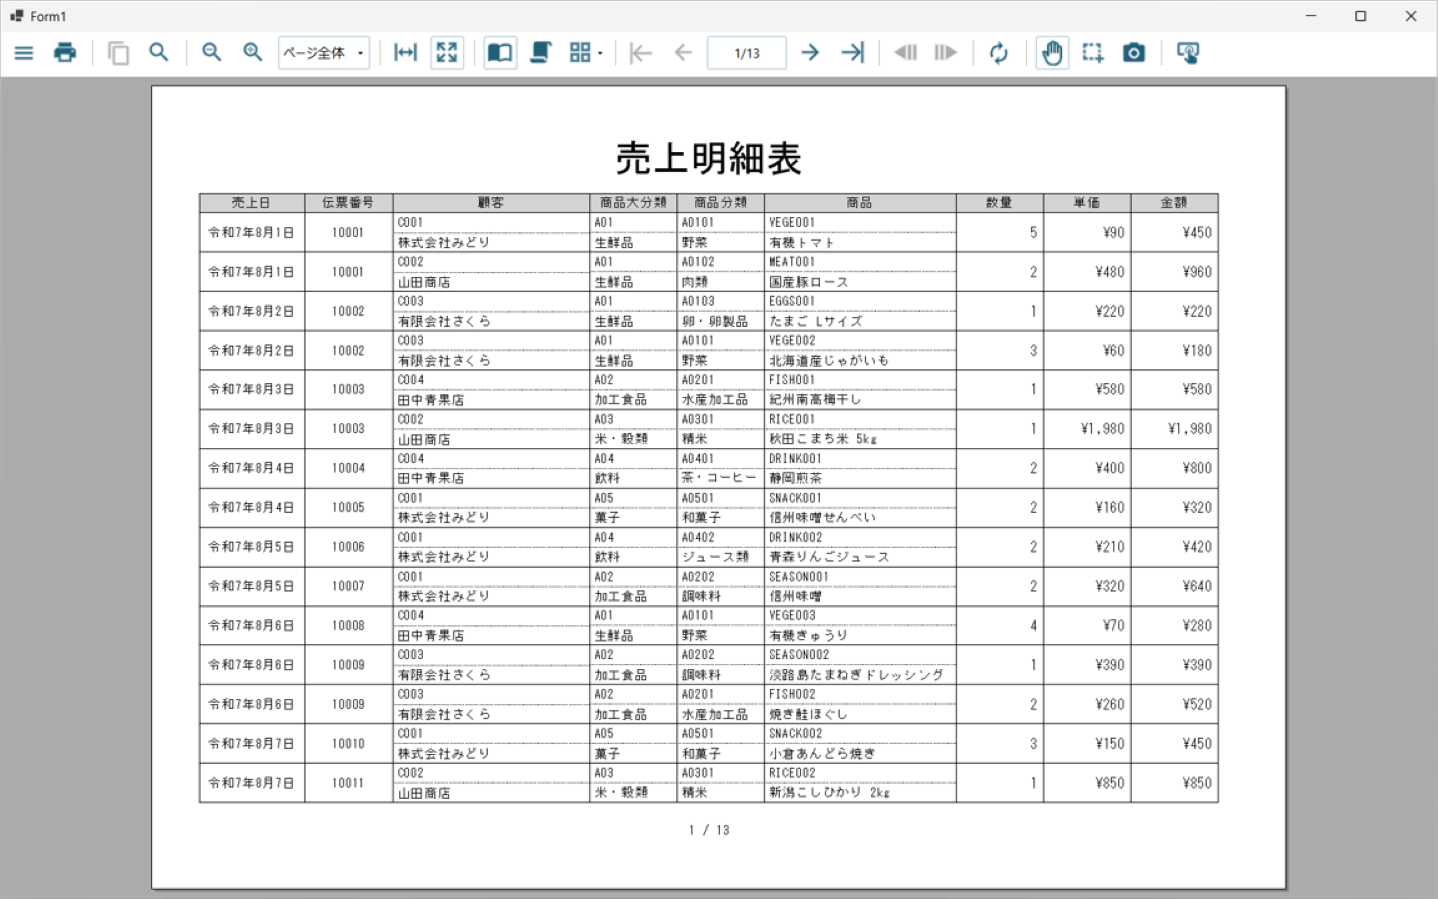Click the zoom out magnifier
Viewport: 1438px width, 899px height.
pos(212,53)
